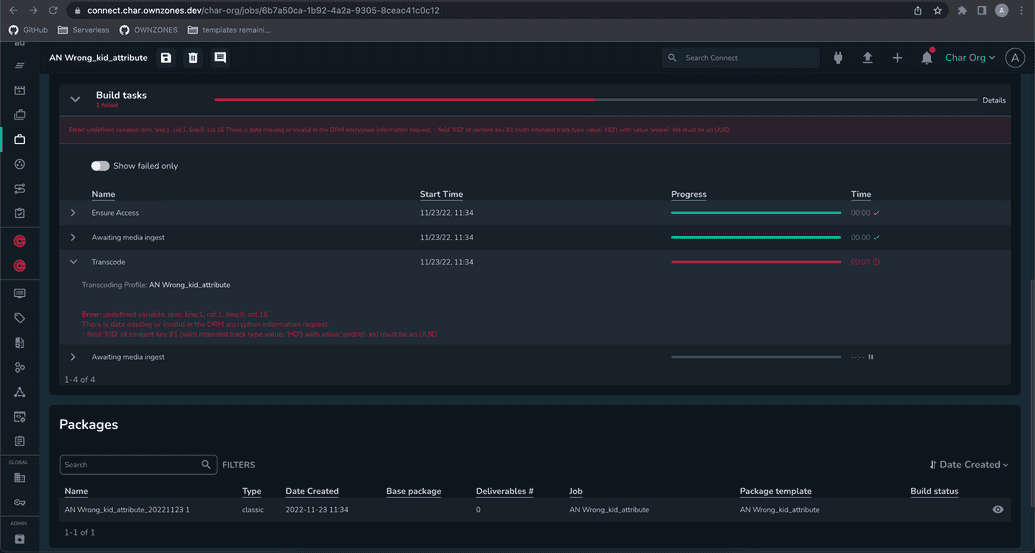Open the clapperboard icon in the sidebar
This screenshot has height=553, width=1035.
tap(20, 90)
